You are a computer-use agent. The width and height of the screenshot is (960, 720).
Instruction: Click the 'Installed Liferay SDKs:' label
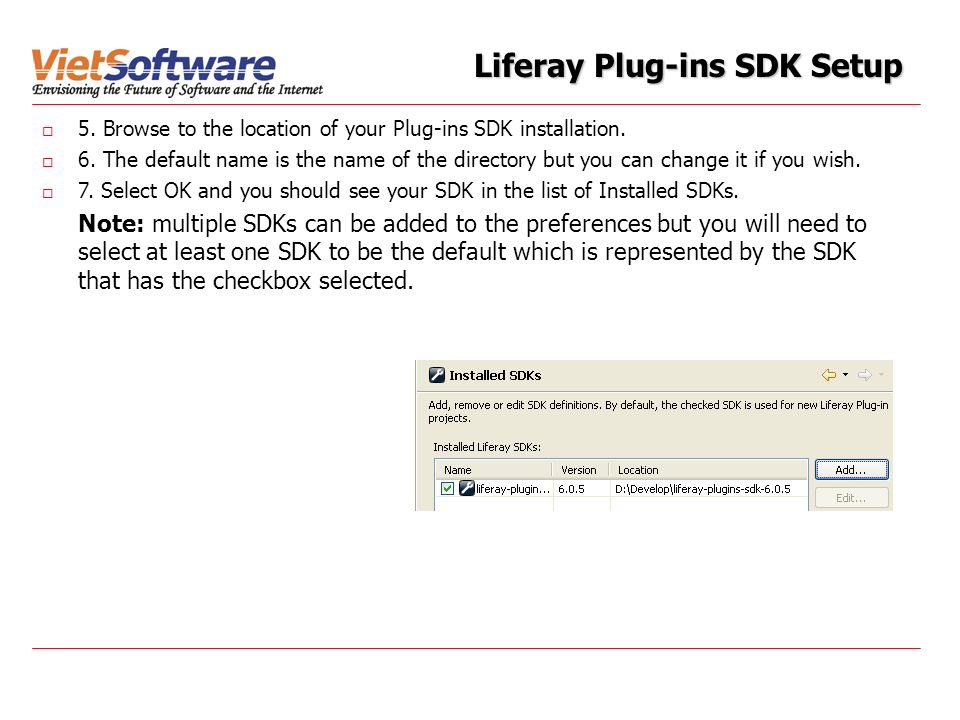(x=487, y=447)
